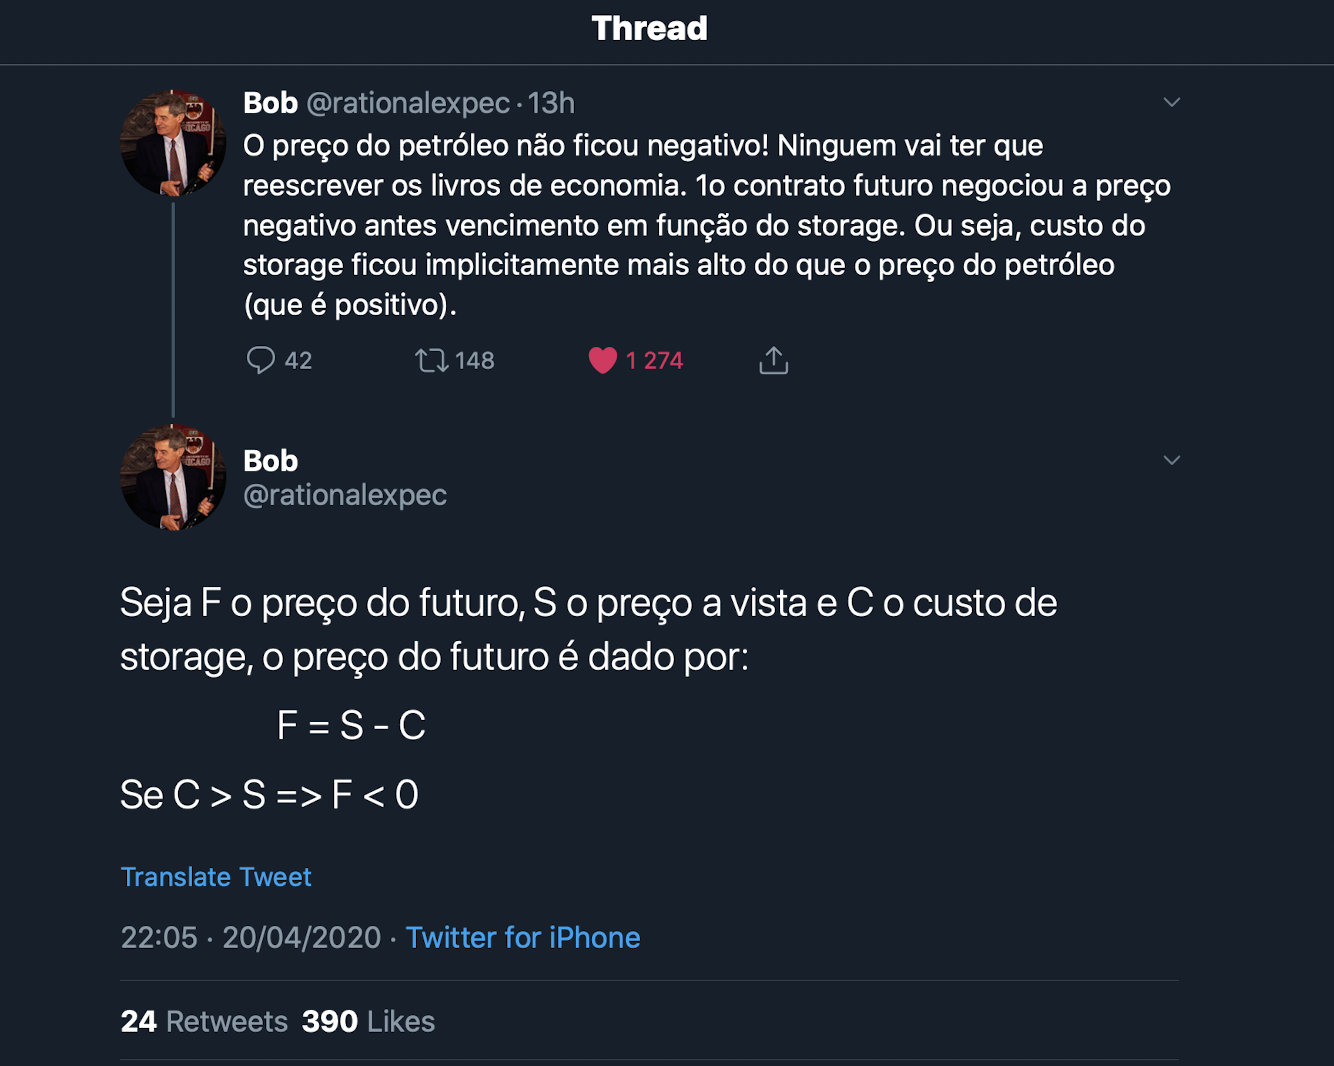This screenshot has height=1066, width=1334.
Task: Click the 148 retweet count
Action: tap(474, 360)
